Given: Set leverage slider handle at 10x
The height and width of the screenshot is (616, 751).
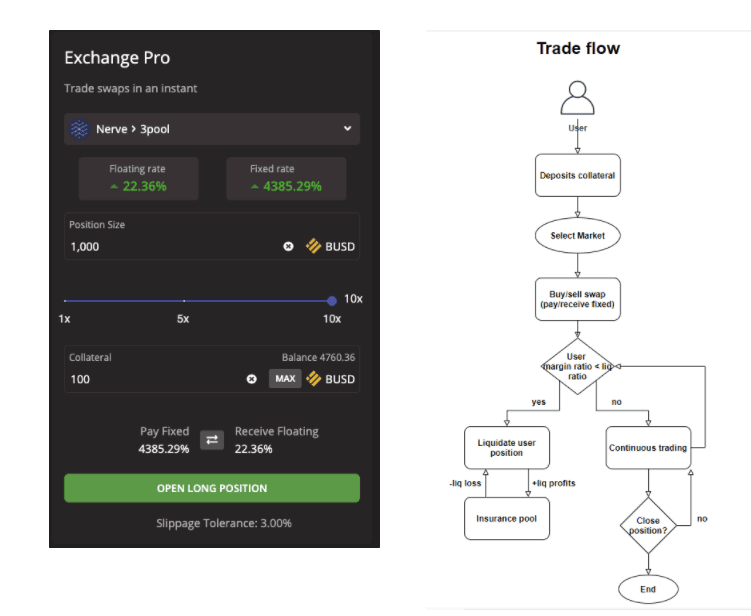Looking at the screenshot, I should pyautogui.click(x=332, y=300).
